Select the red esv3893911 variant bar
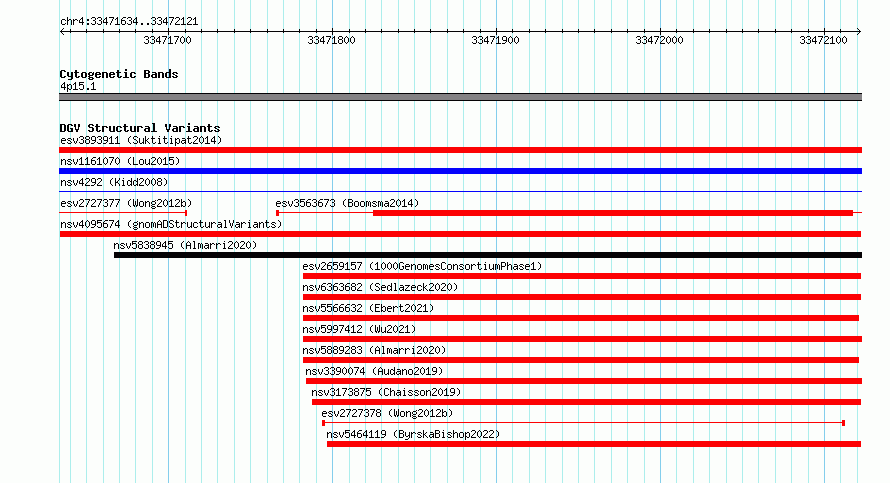This screenshot has height=483, width=890. pyautogui.click(x=460, y=150)
